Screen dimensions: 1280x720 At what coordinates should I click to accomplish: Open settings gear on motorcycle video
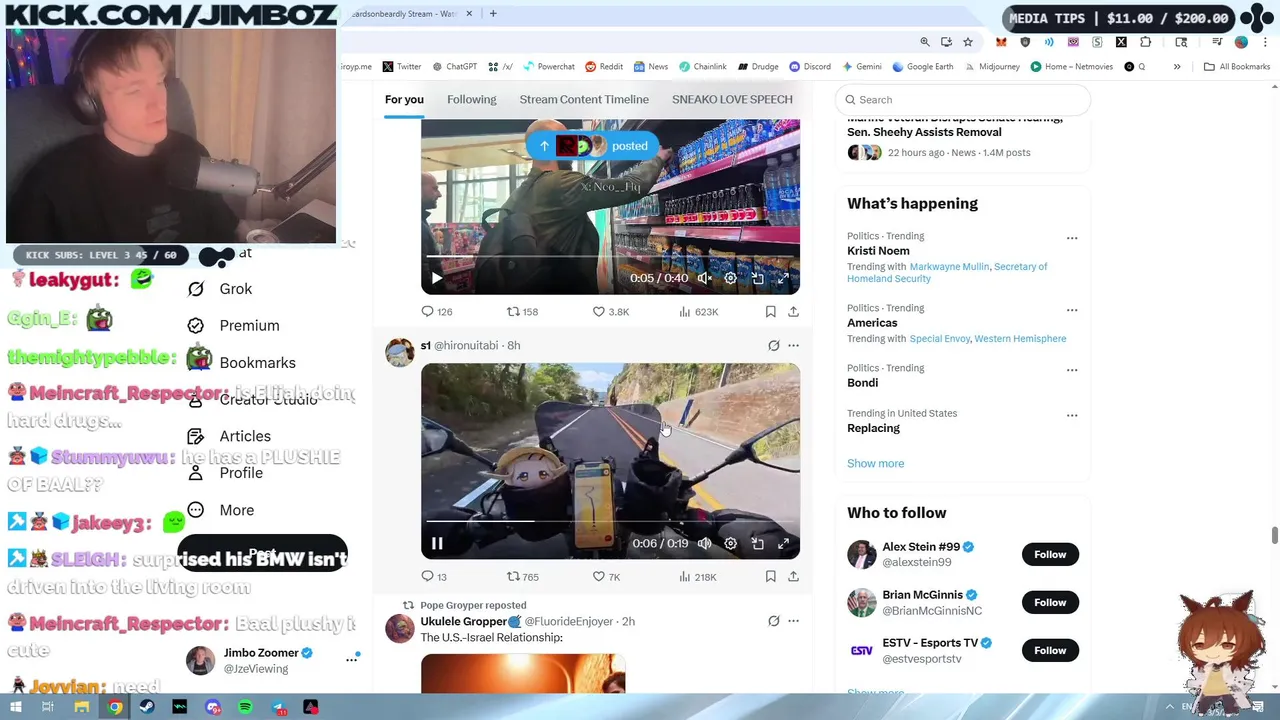tap(730, 544)
